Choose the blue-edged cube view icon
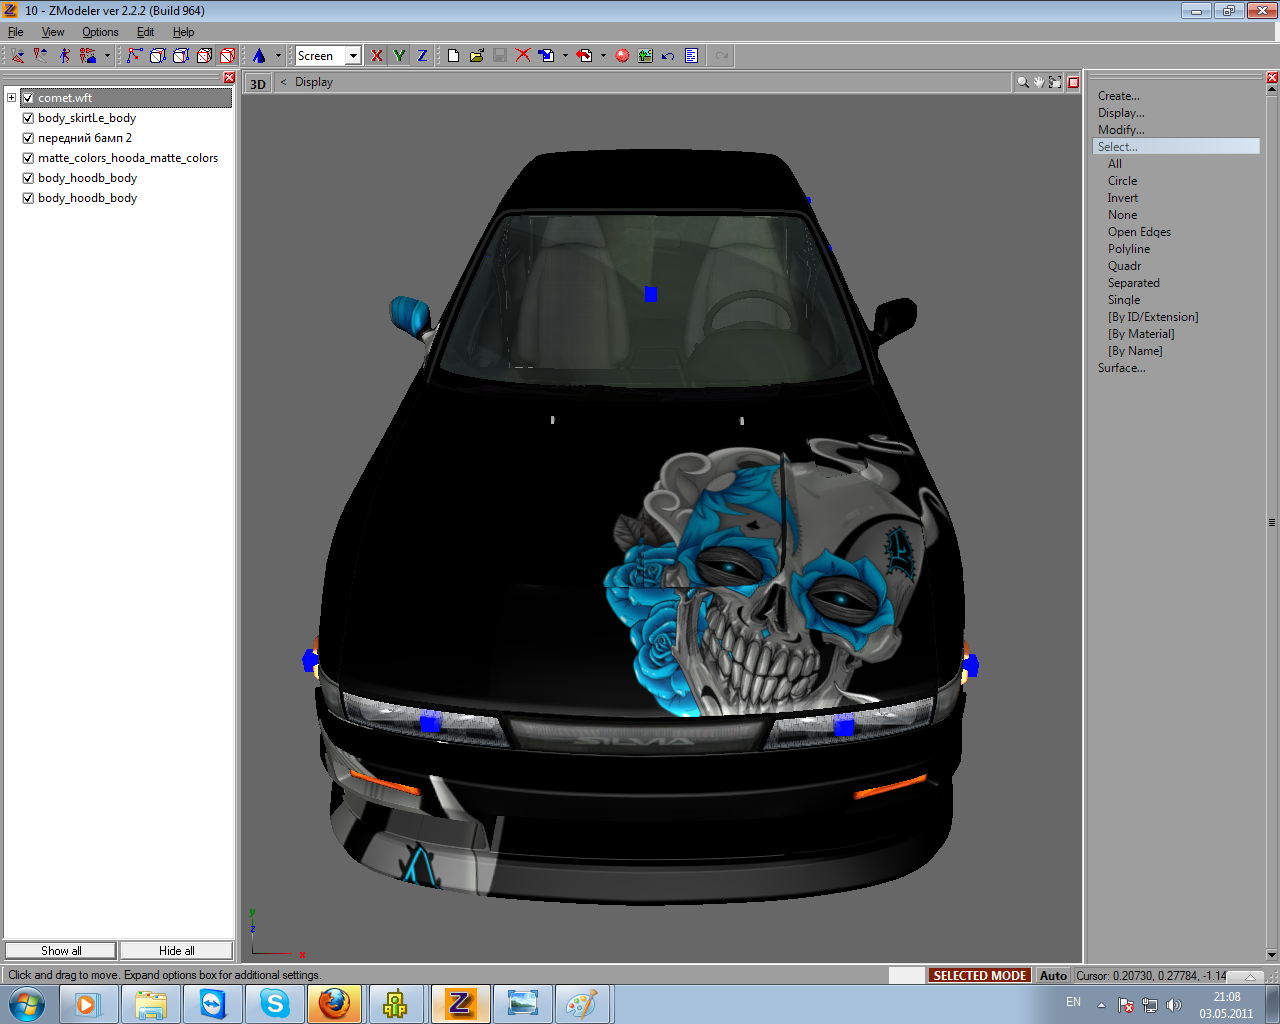This screenshot has width=1280, height=1024. point(181,56)
